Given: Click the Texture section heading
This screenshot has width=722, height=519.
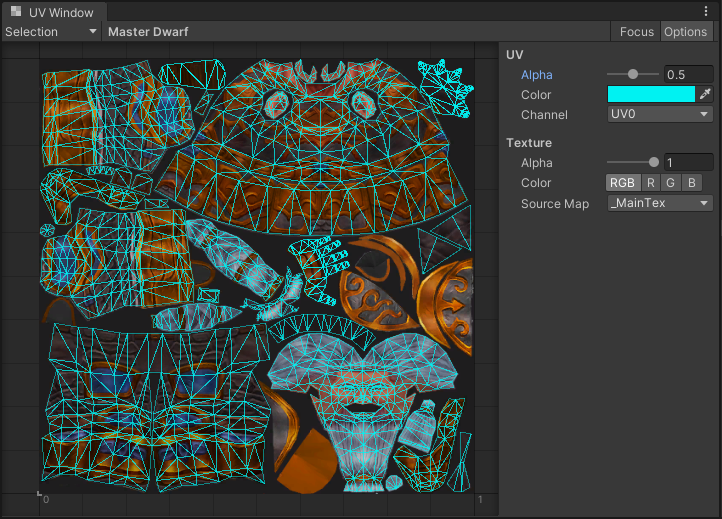Looking at the screenshot, I should click(x=529, y=143).
